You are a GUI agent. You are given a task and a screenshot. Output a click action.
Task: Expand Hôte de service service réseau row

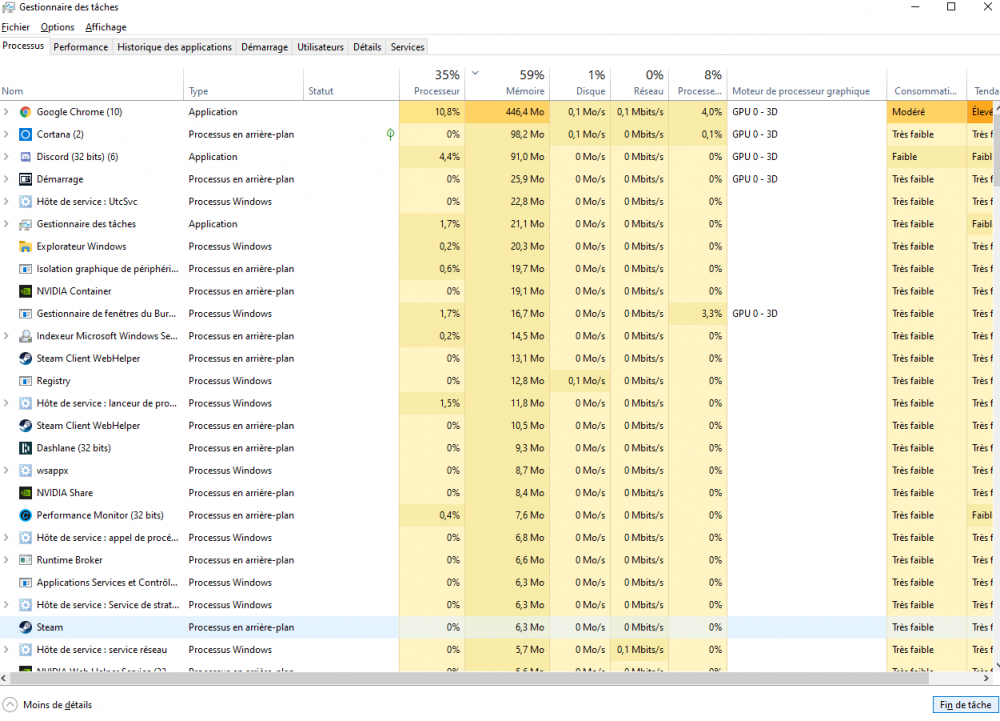coord(6,650)
